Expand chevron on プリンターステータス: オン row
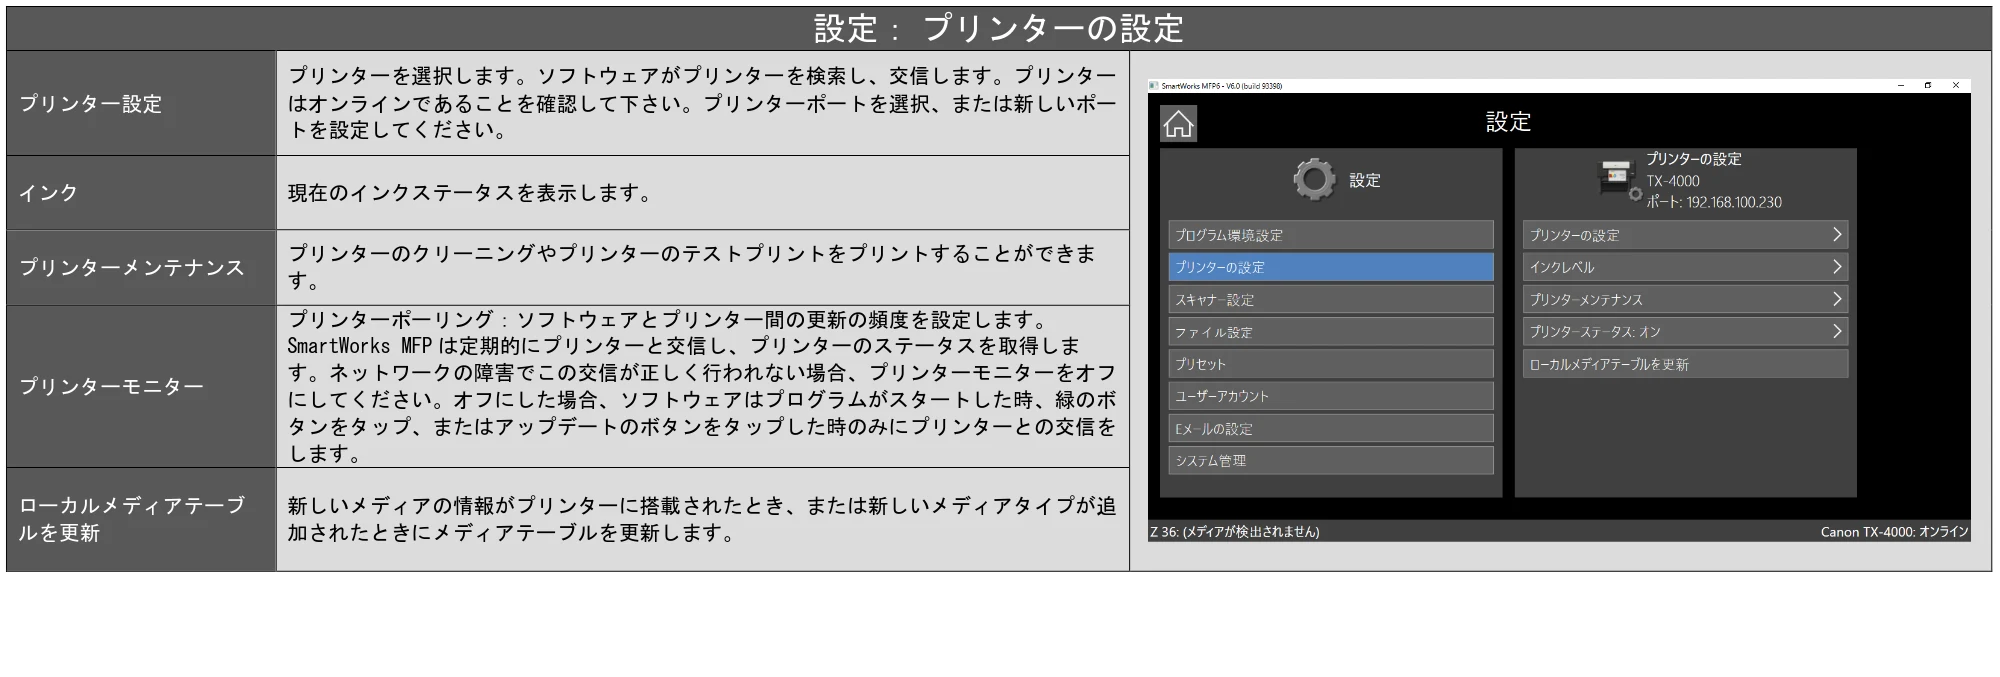The height and width of the screenshot is (677, 2000). point(1836,332)
